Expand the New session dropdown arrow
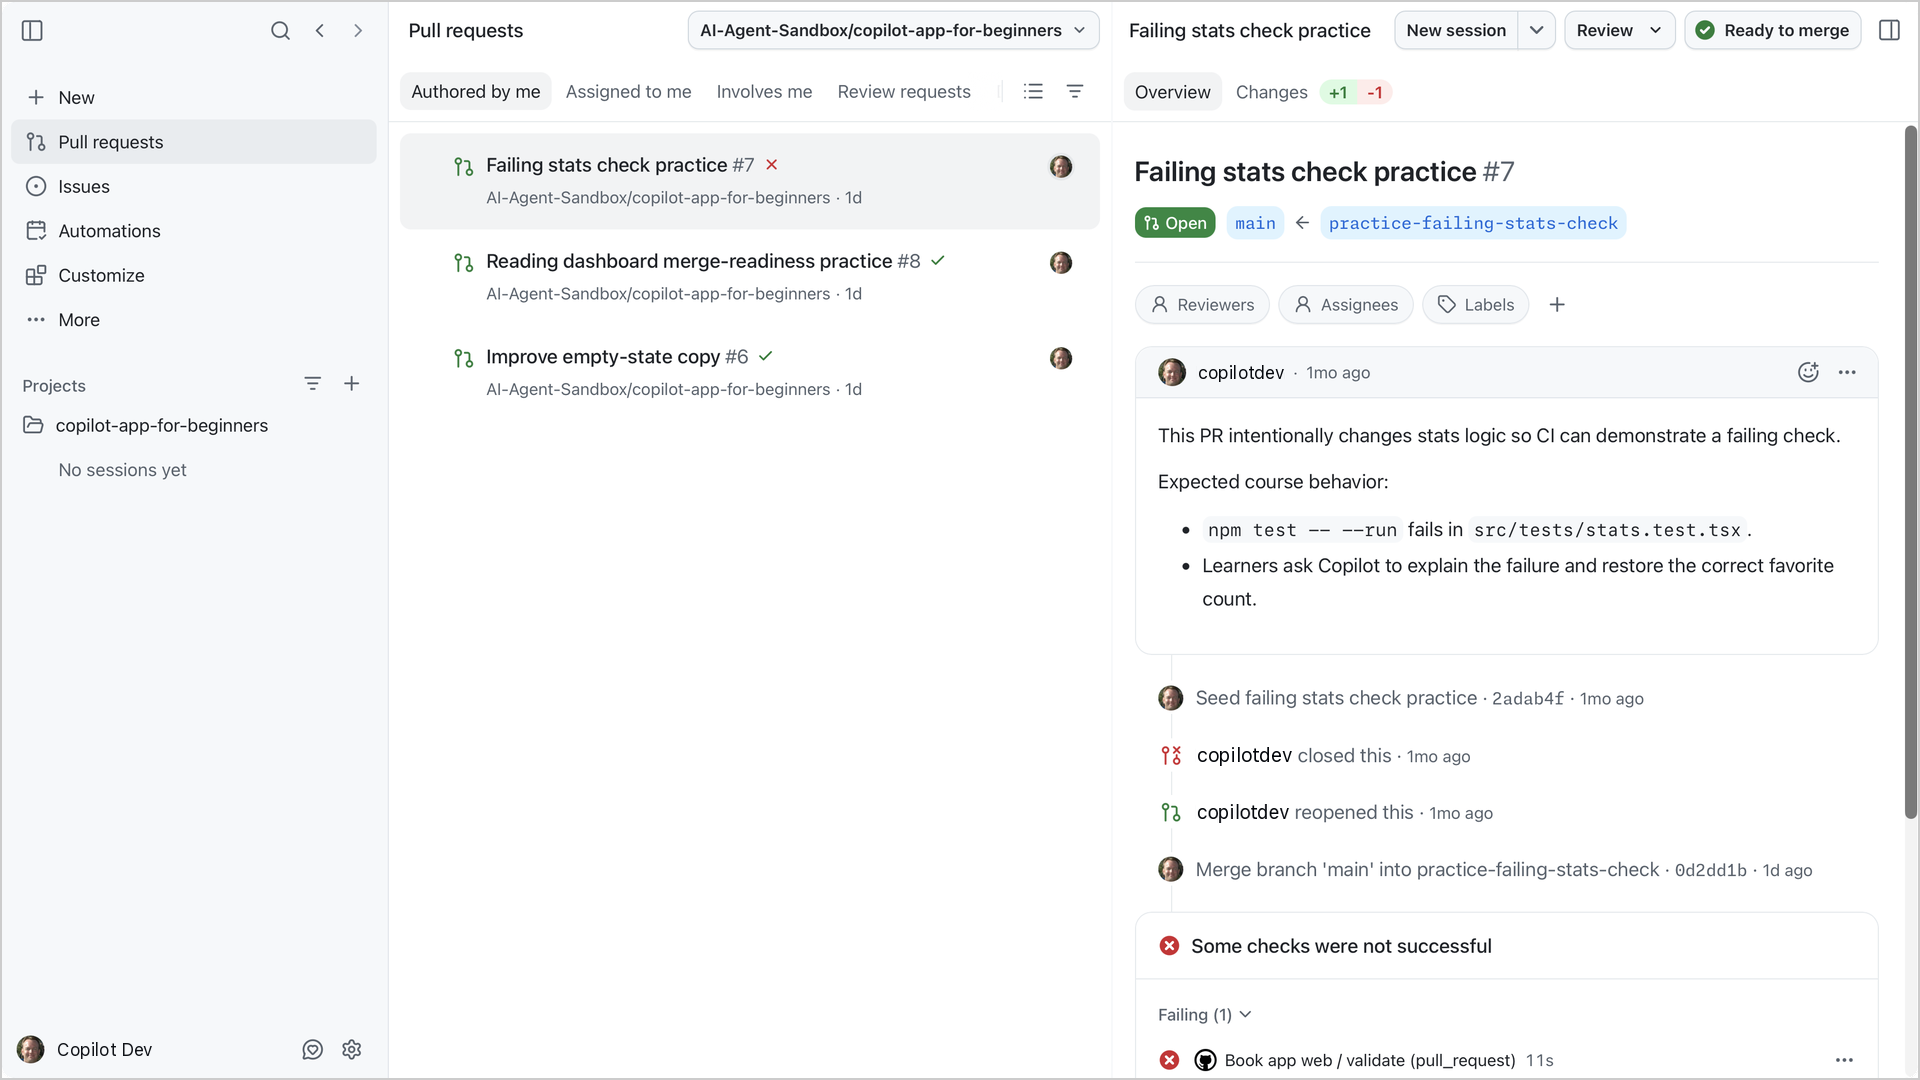The image size is (1920, 1080). [1537, 31]
